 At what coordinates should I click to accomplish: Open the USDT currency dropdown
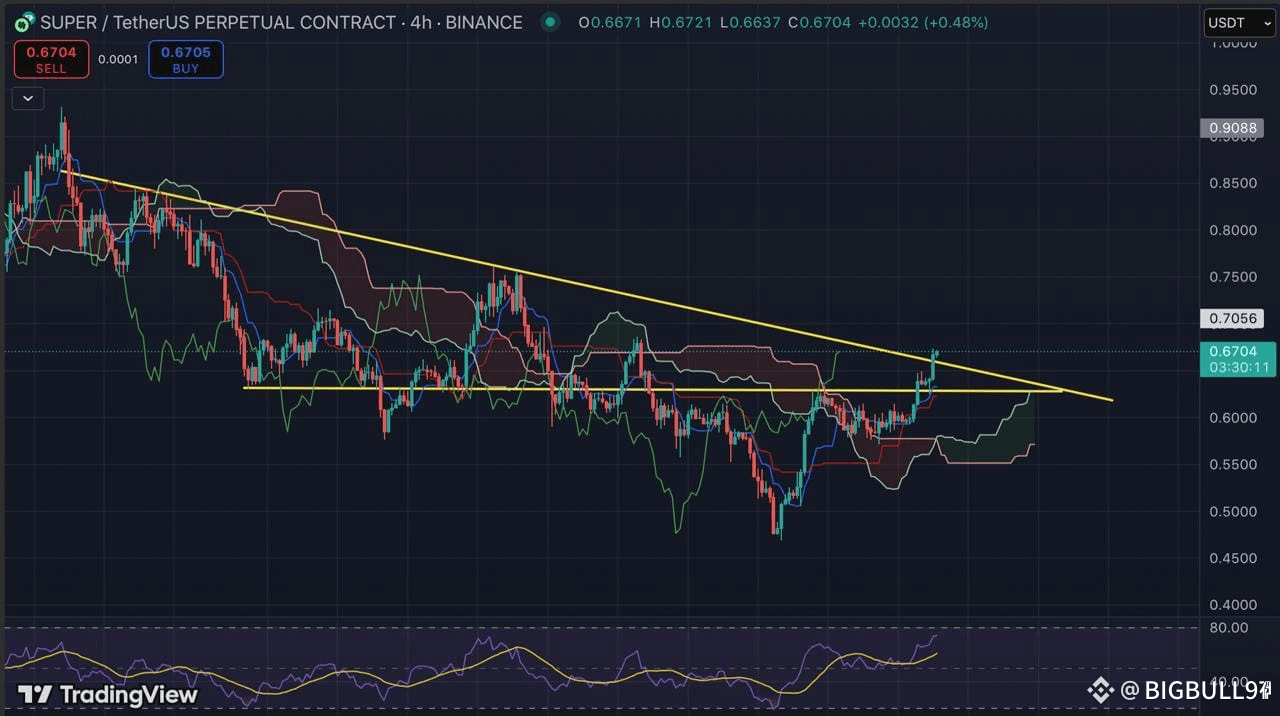pos(1238,22)
